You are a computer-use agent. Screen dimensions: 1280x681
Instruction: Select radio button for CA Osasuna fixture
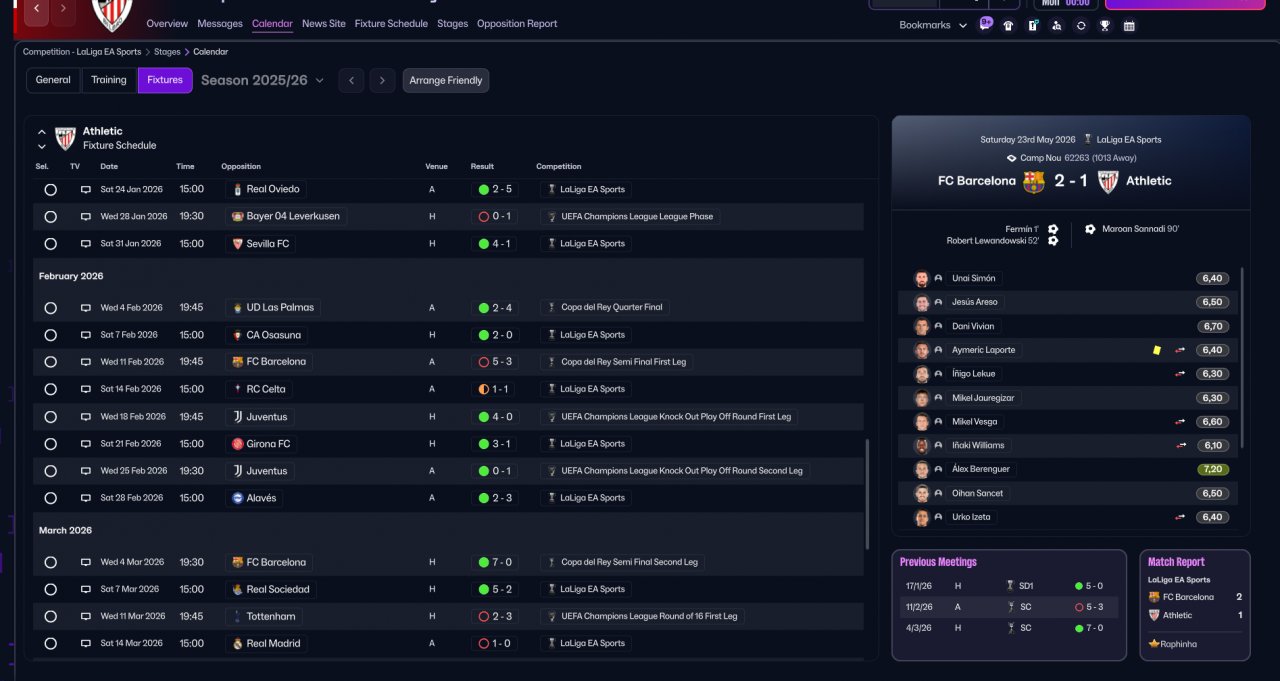click(51, 335)
